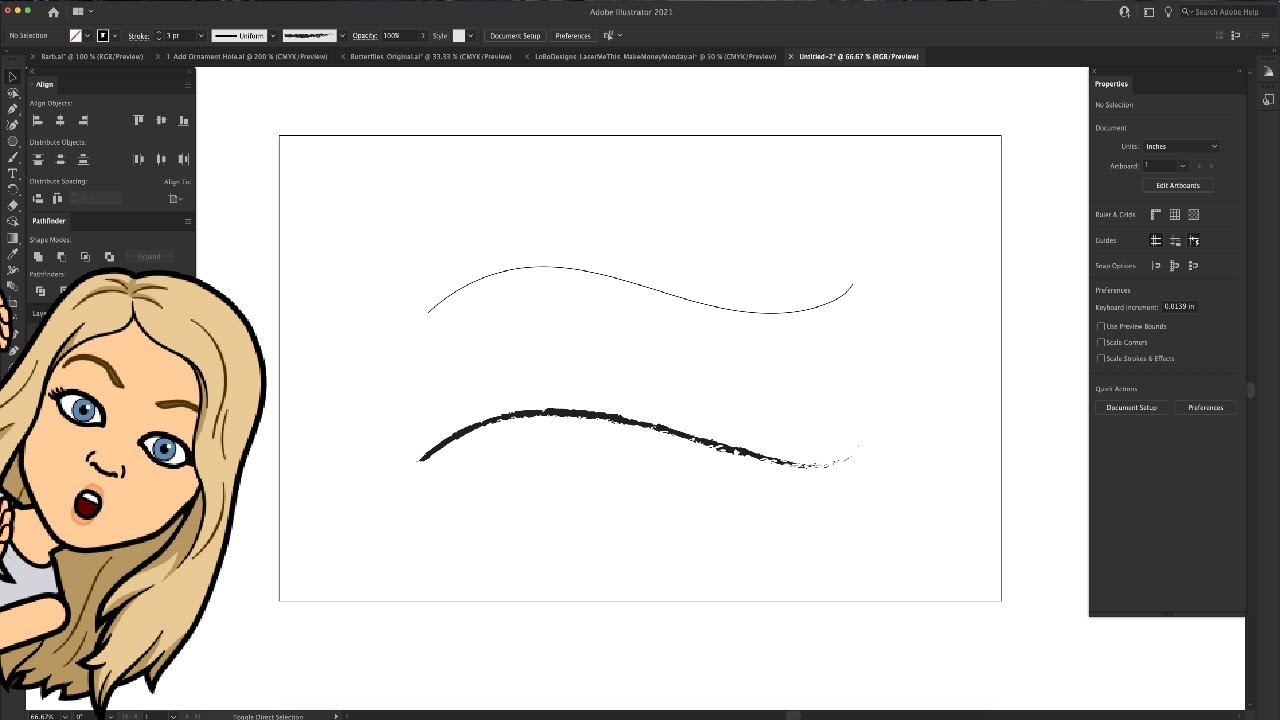Select the Selection arrow tool

point(13,77)
